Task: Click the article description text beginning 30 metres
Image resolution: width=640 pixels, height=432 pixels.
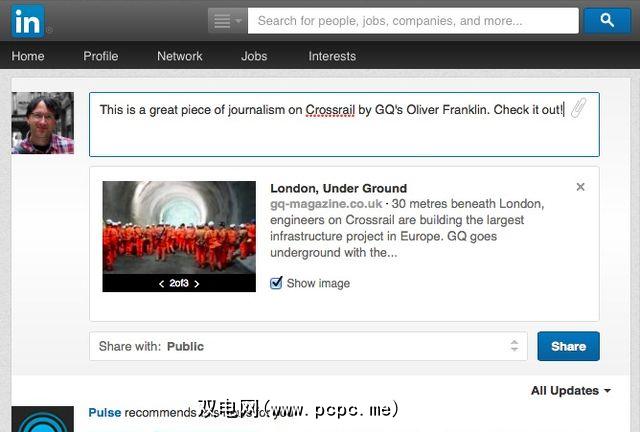Action: [407, 228]
